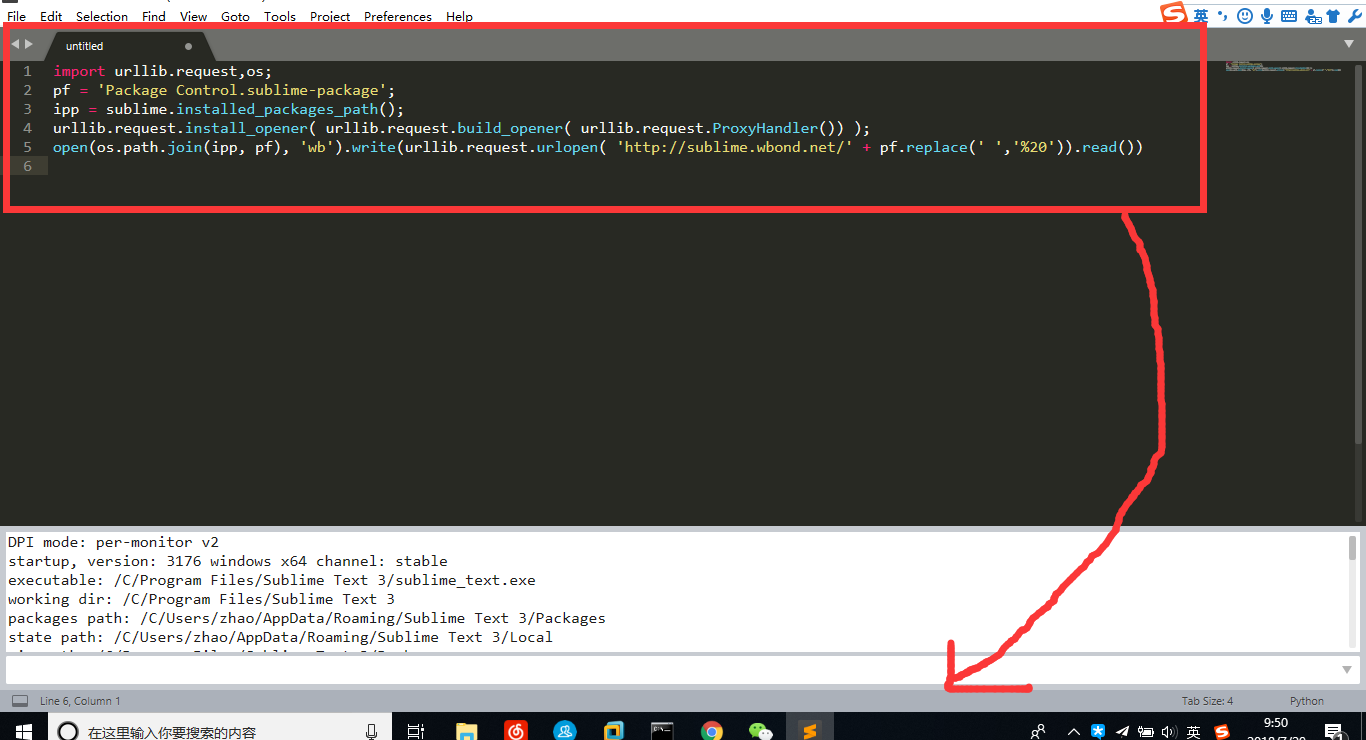The image size is (1366, 740).
Task: Open the Sogou skin shirt icon
Action: [x=1333, y=15]
